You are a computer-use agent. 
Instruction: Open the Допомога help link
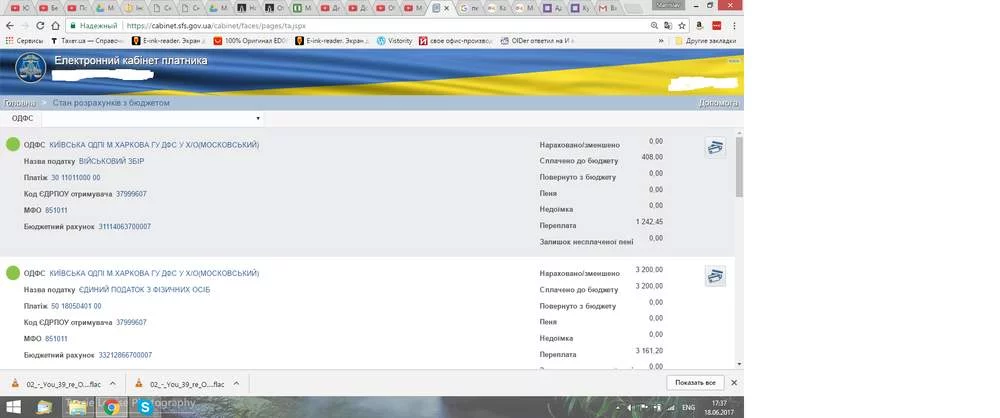(x=718, y=103)
